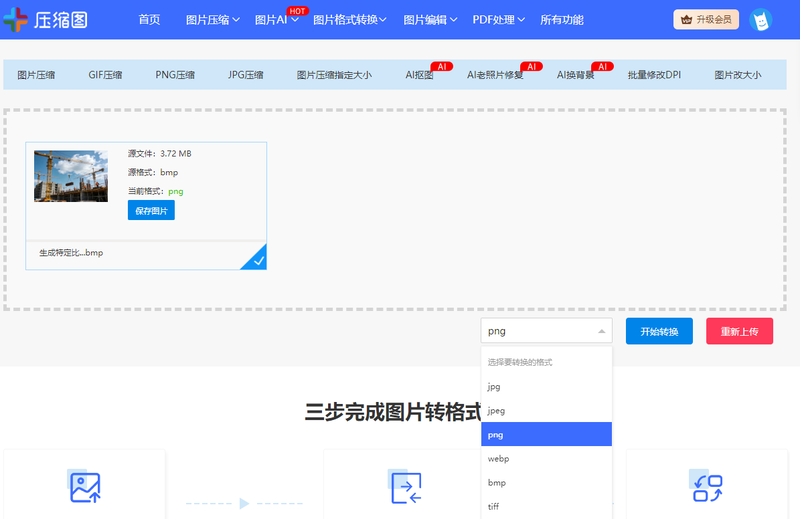
Task: Click the red 重新上传 button
Action: [x=739, y=331]
